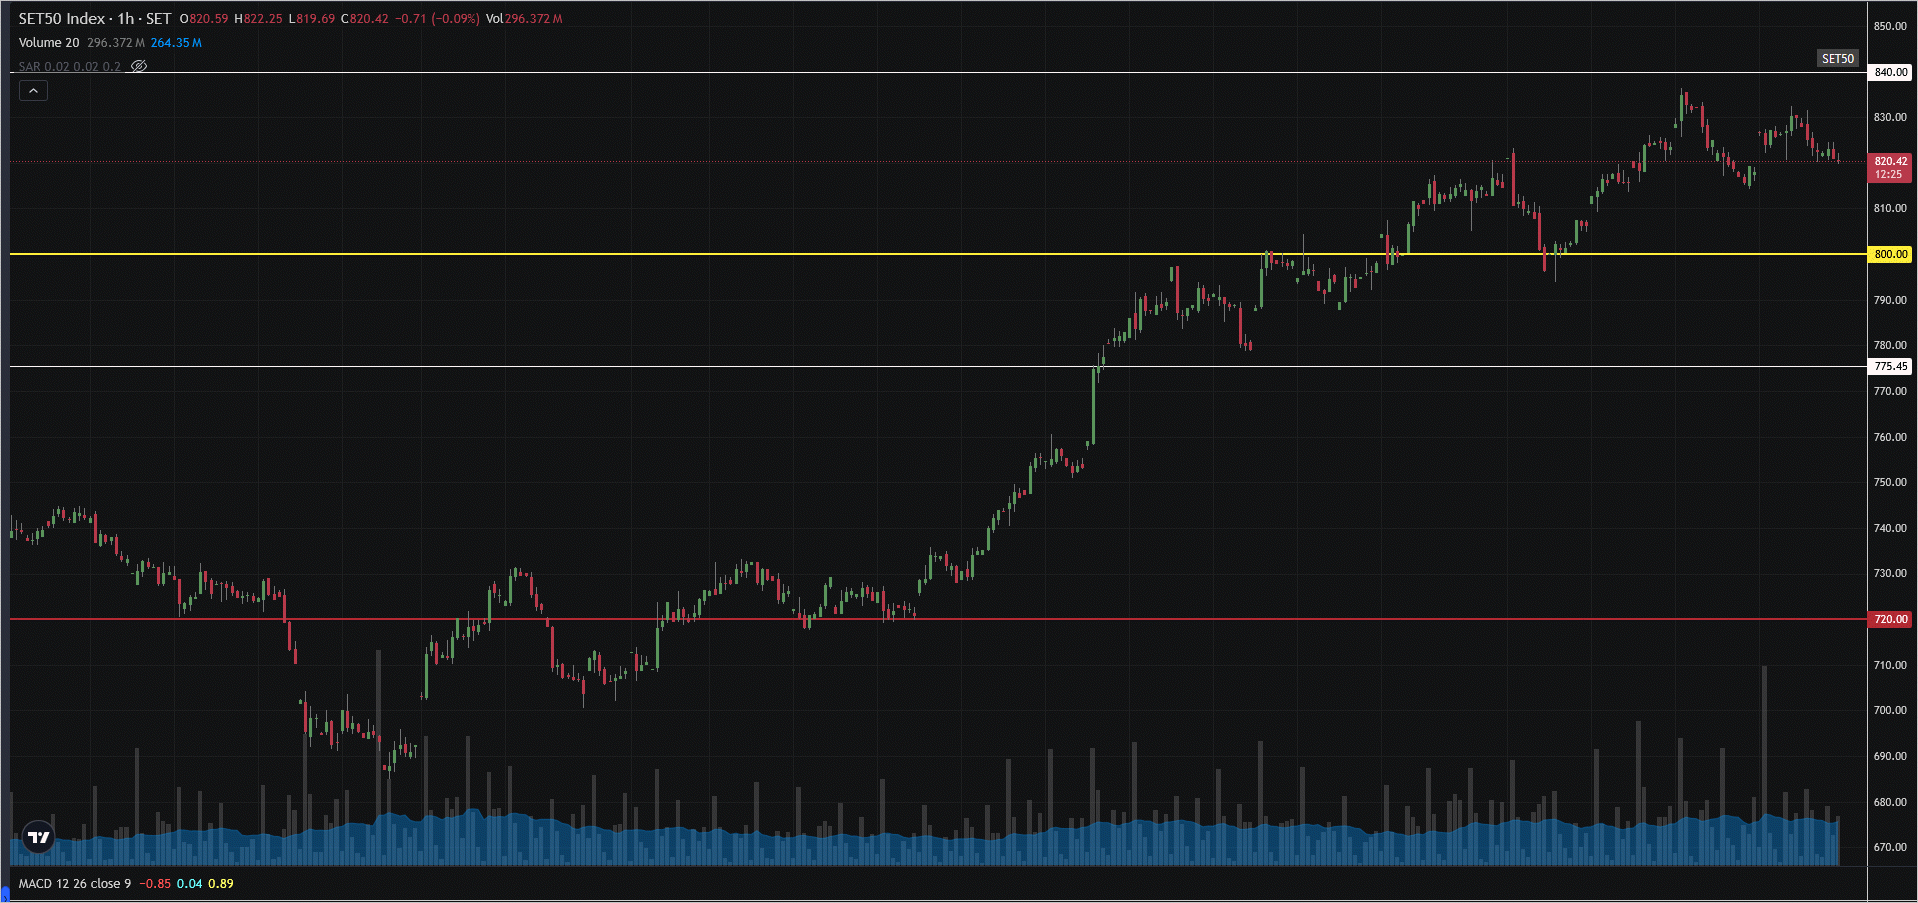The image size is (1918, 903).
Task: Click the Vol 296.372 M reading in header
Action: coord(524,19)
